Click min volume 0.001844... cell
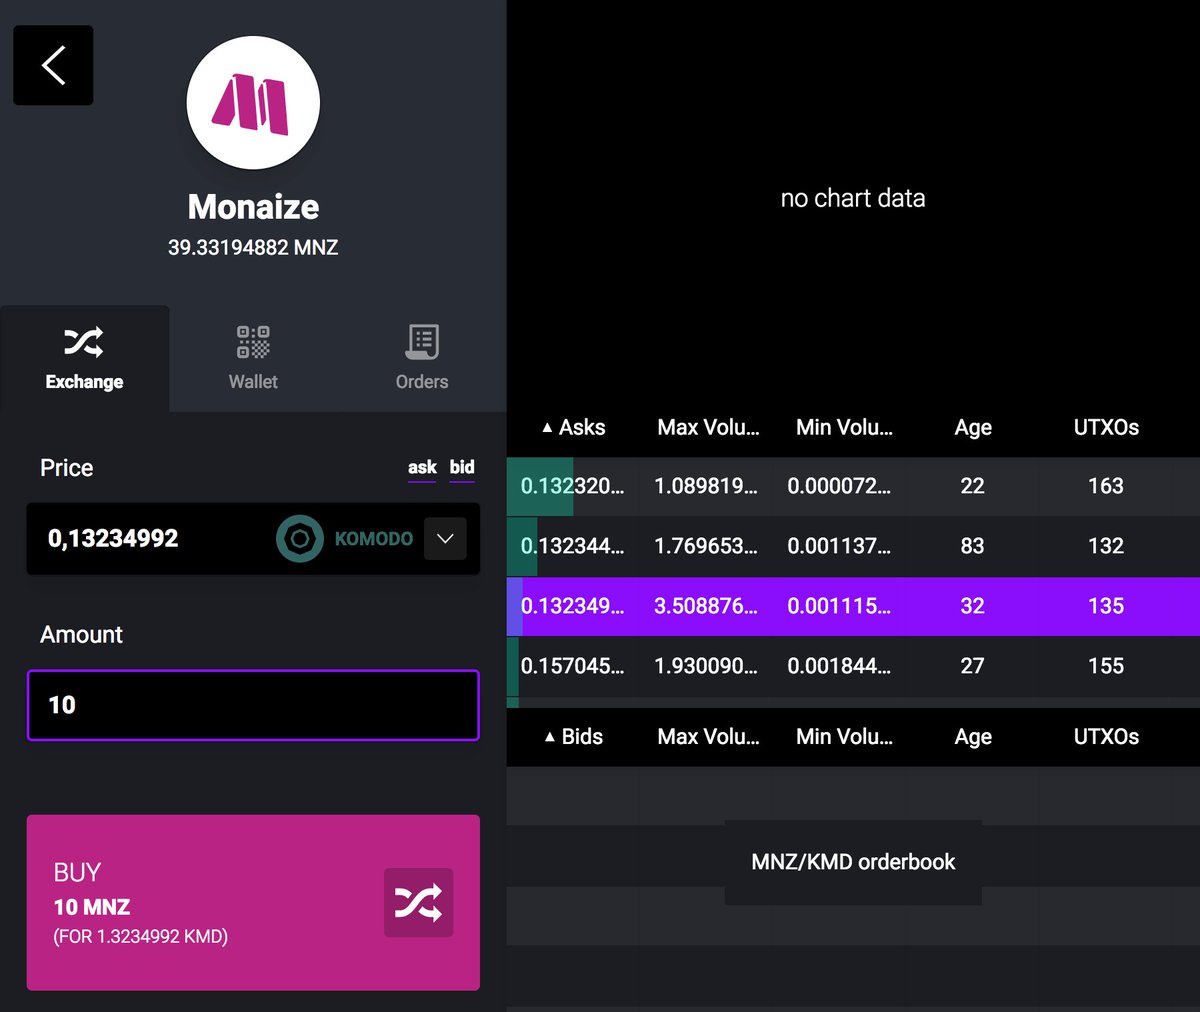The width and height of the screenshot is (1200, 1012). pyautogui.click(x=839, y=666)
